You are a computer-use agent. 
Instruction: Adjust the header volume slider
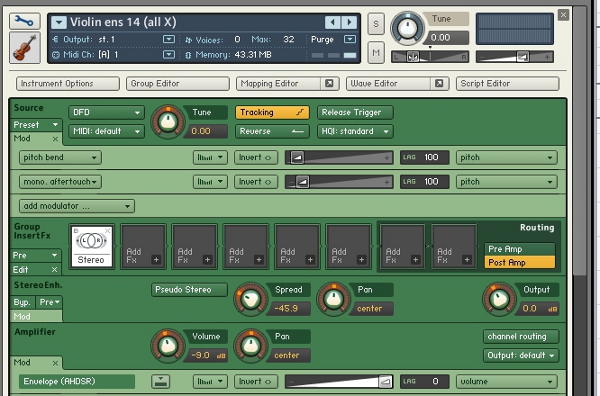pos(515,57)
